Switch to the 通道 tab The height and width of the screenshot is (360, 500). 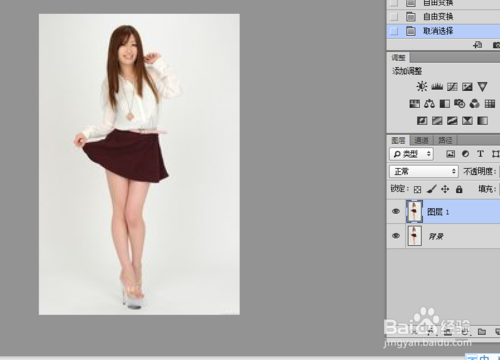click(421, 140)
